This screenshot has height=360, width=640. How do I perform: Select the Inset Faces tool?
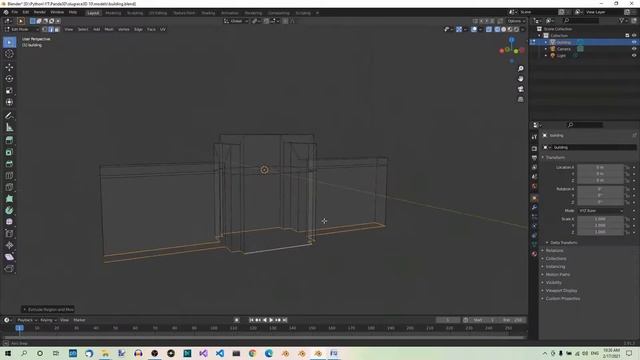(x=9, y=152)
